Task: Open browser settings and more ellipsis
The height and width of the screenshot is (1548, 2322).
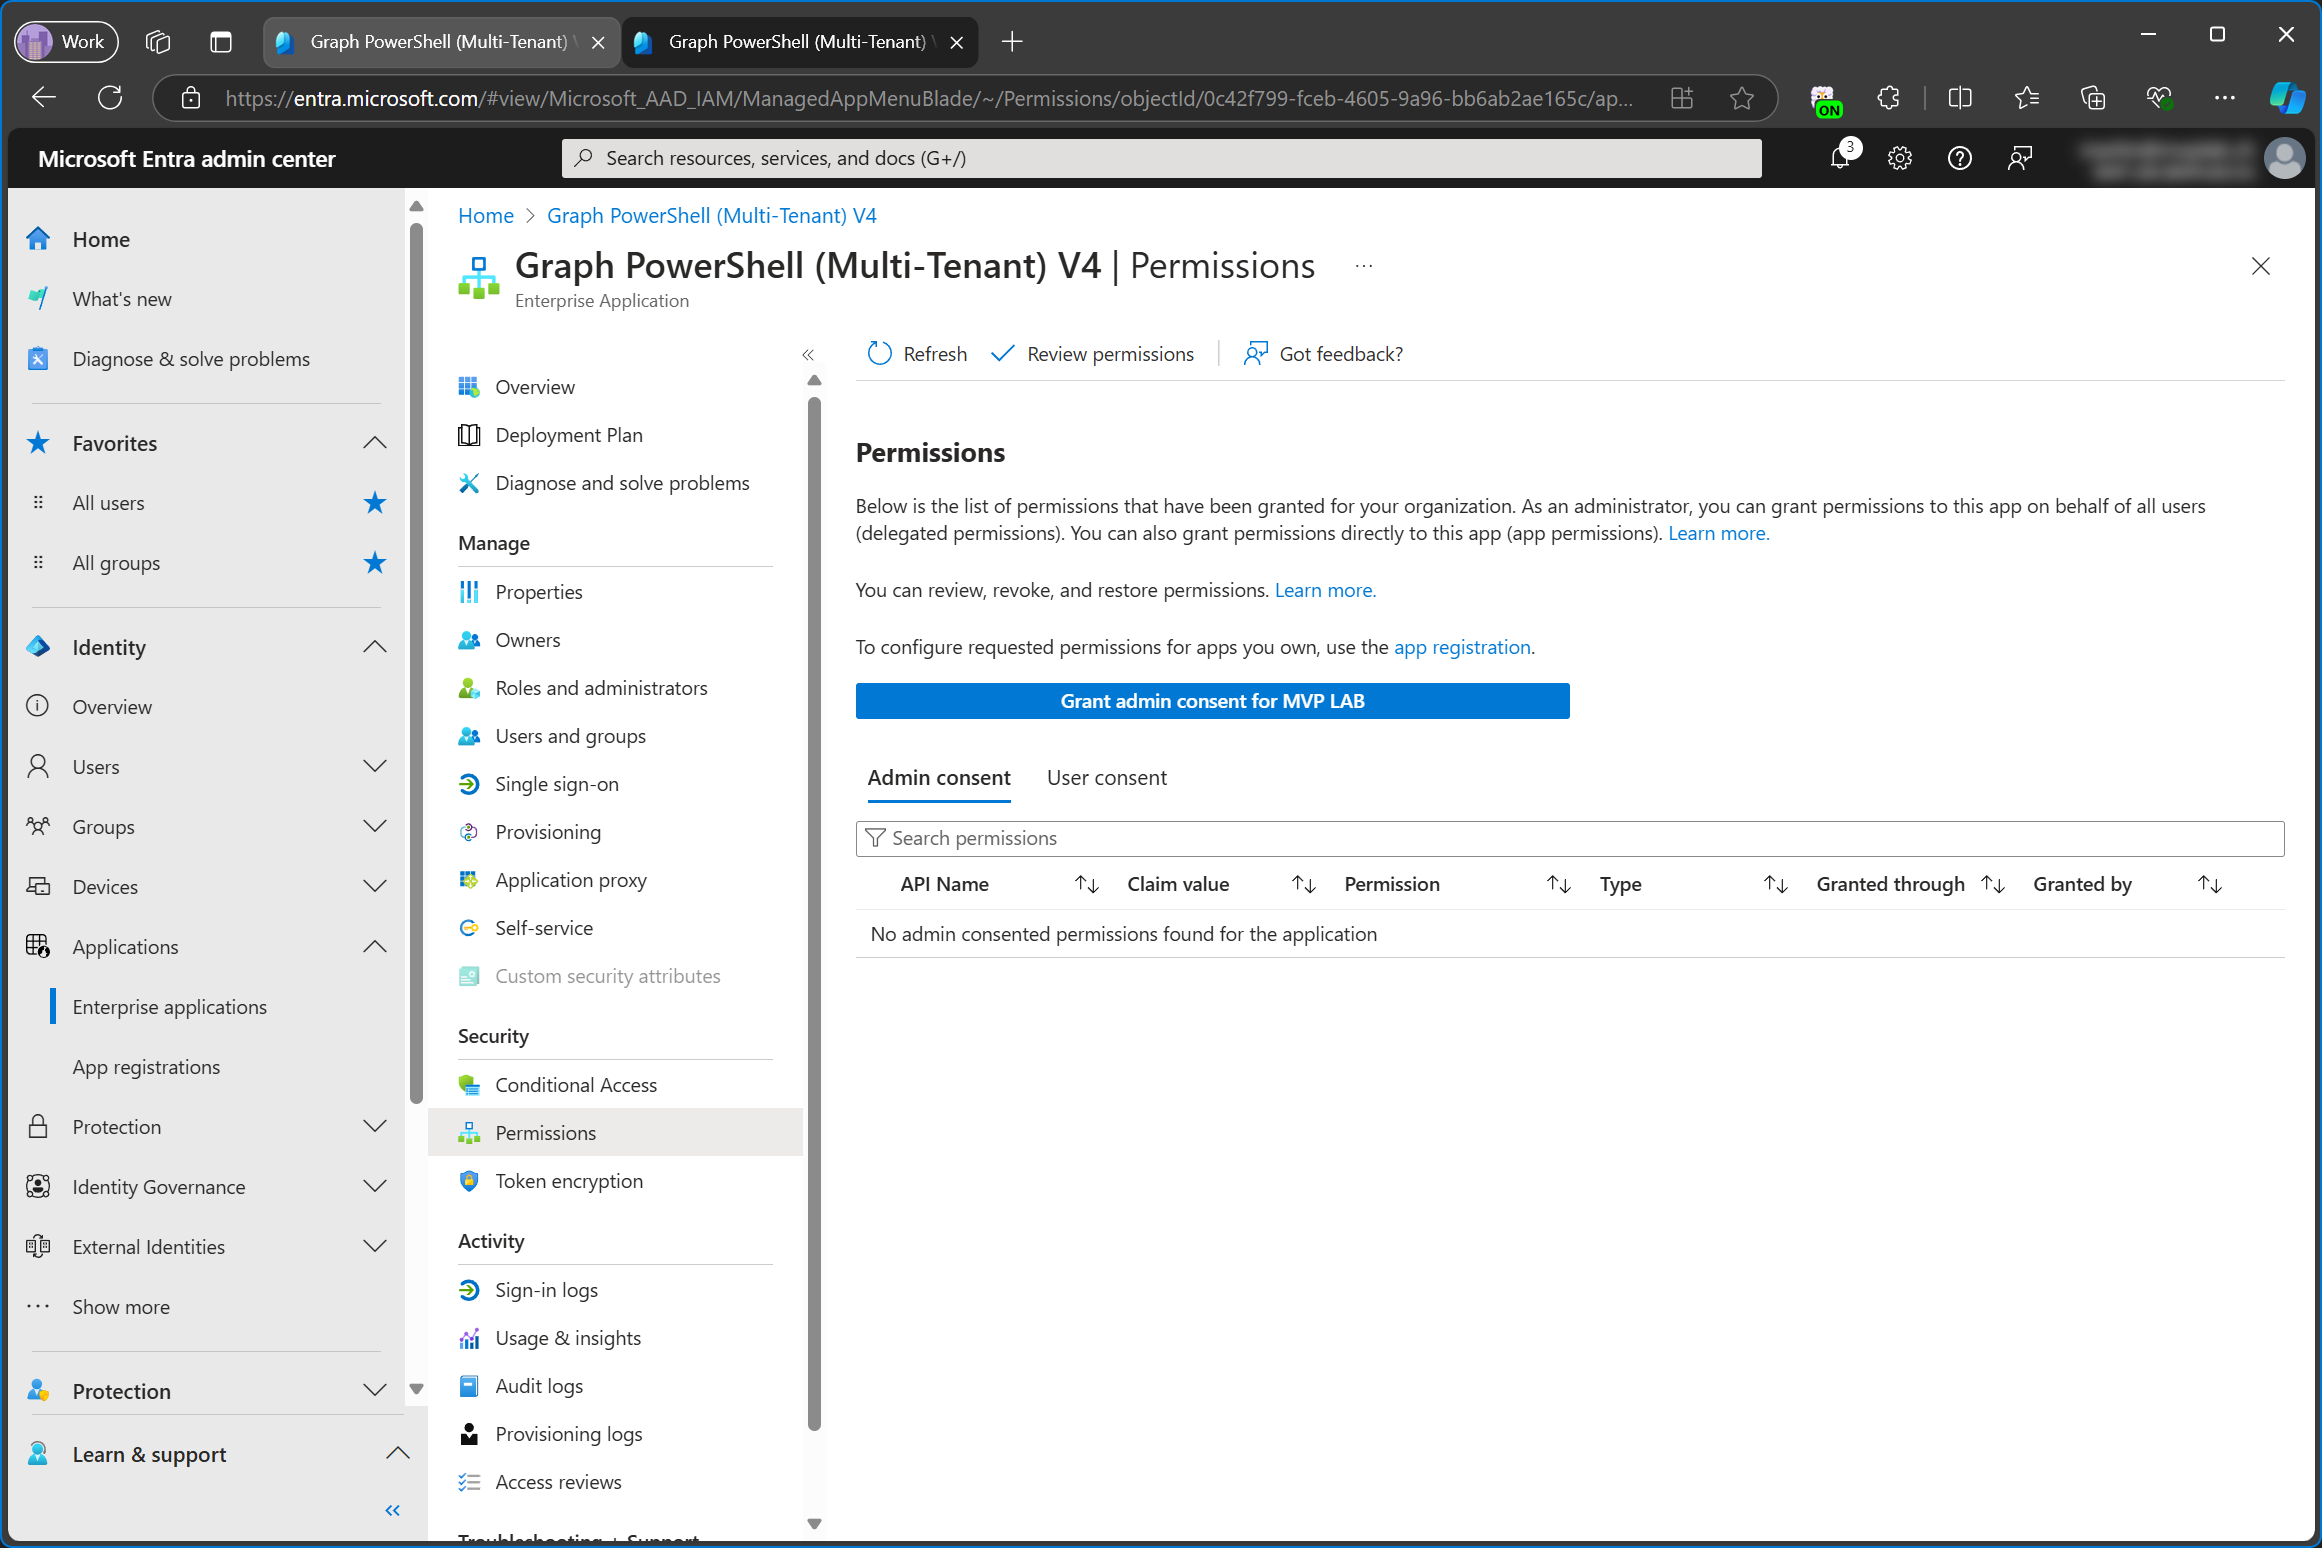Action: pos(2225,98)
